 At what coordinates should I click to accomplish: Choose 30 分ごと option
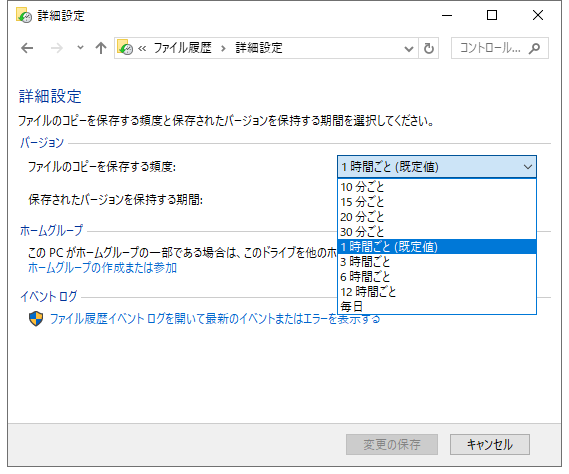tap(437, 232)
